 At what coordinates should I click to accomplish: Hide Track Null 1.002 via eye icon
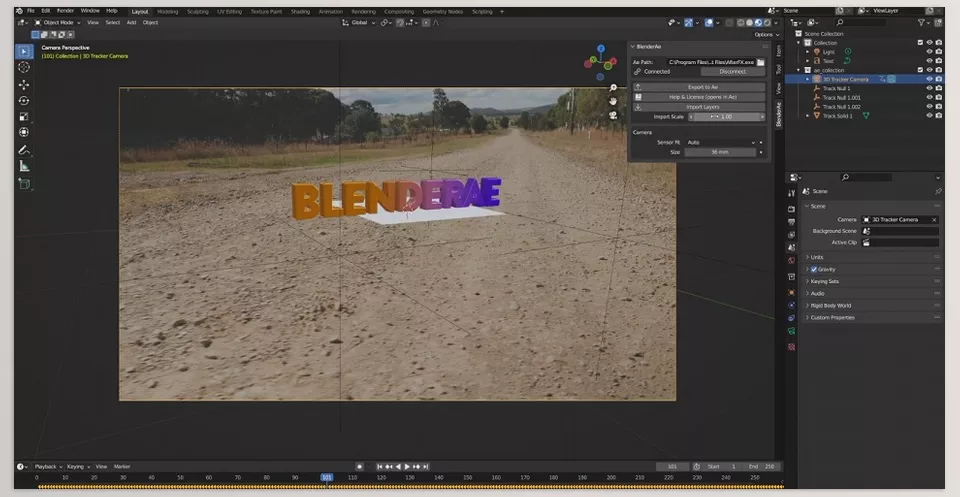tap(929, 106)
